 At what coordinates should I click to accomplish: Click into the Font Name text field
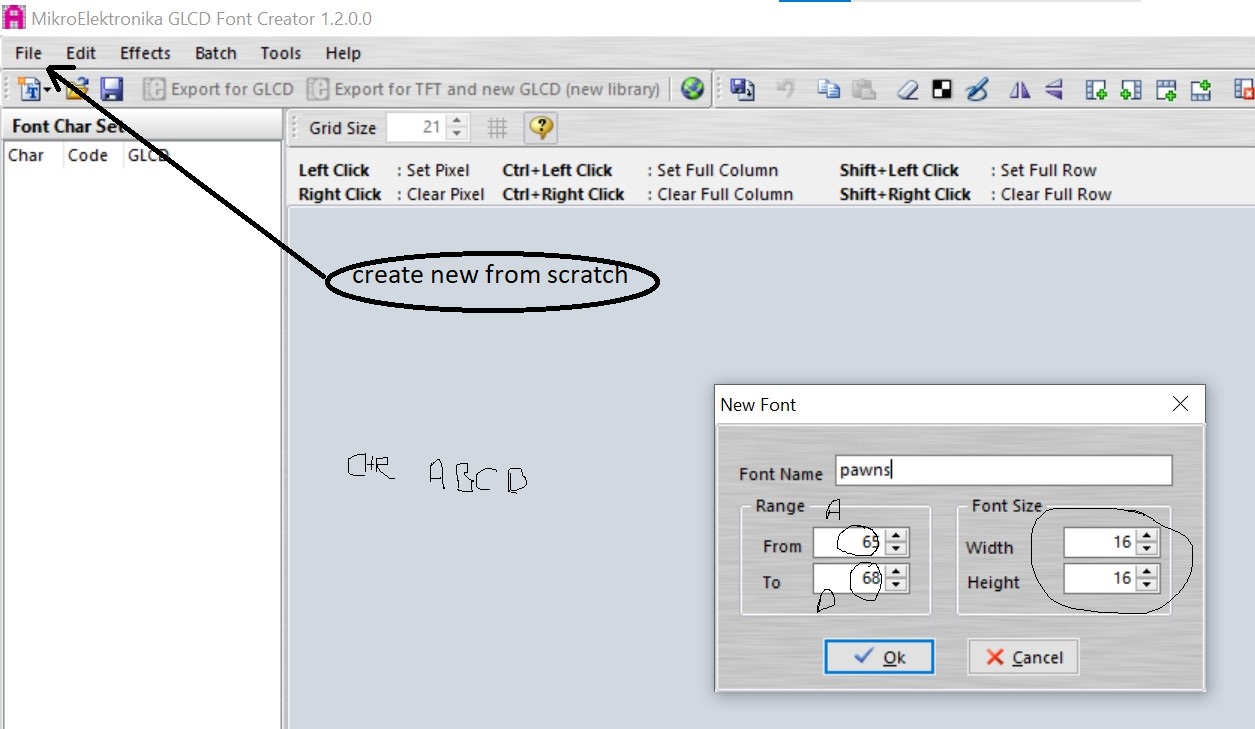(1003, 470)
